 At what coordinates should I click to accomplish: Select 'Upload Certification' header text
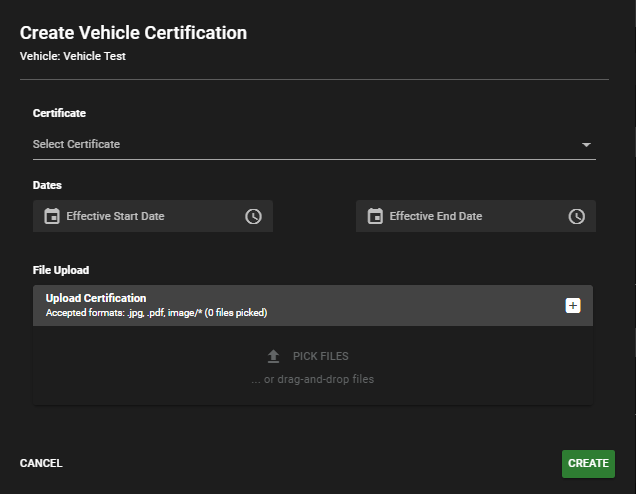[x=96, y=298]
